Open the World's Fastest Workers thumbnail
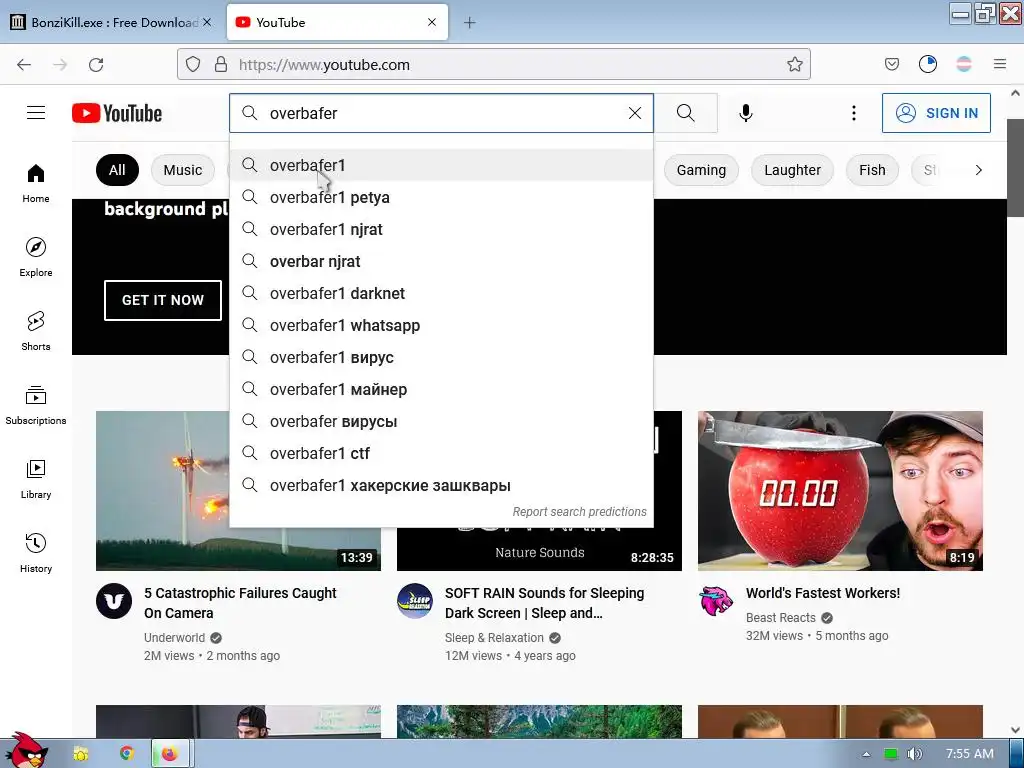The height and width of the screenshot is (768, 1024). click(840, 490)
